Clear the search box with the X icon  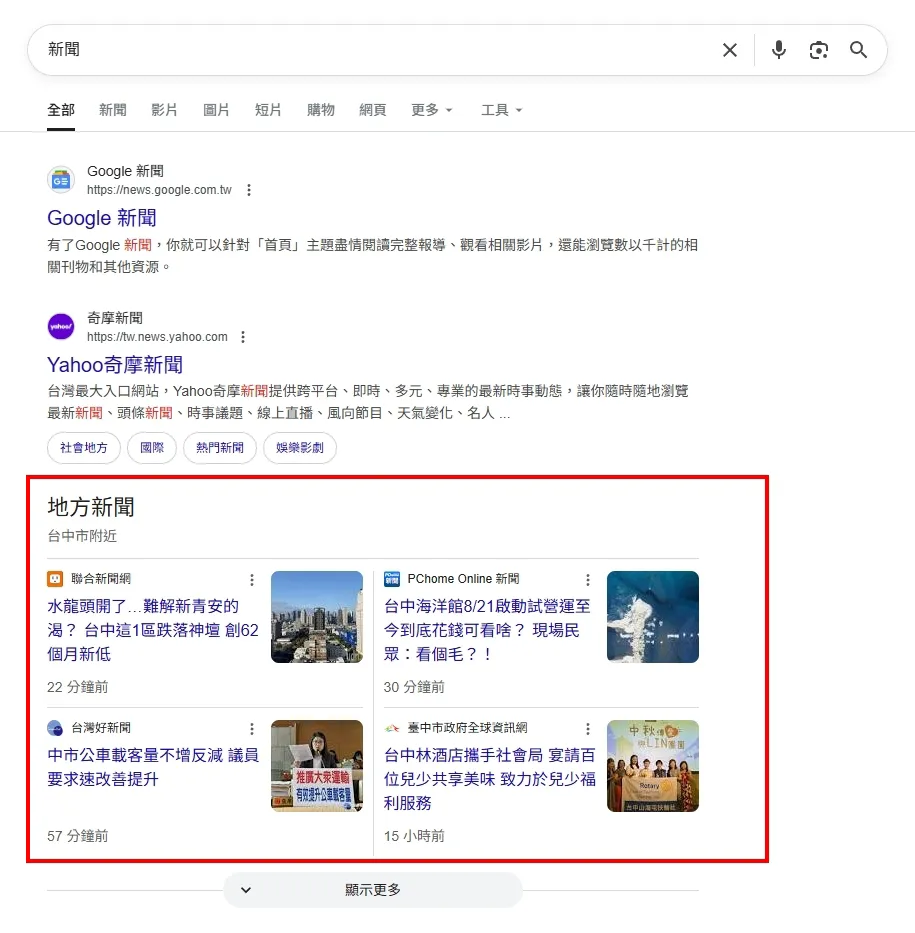pyautogui.click(x=729, y=49)
